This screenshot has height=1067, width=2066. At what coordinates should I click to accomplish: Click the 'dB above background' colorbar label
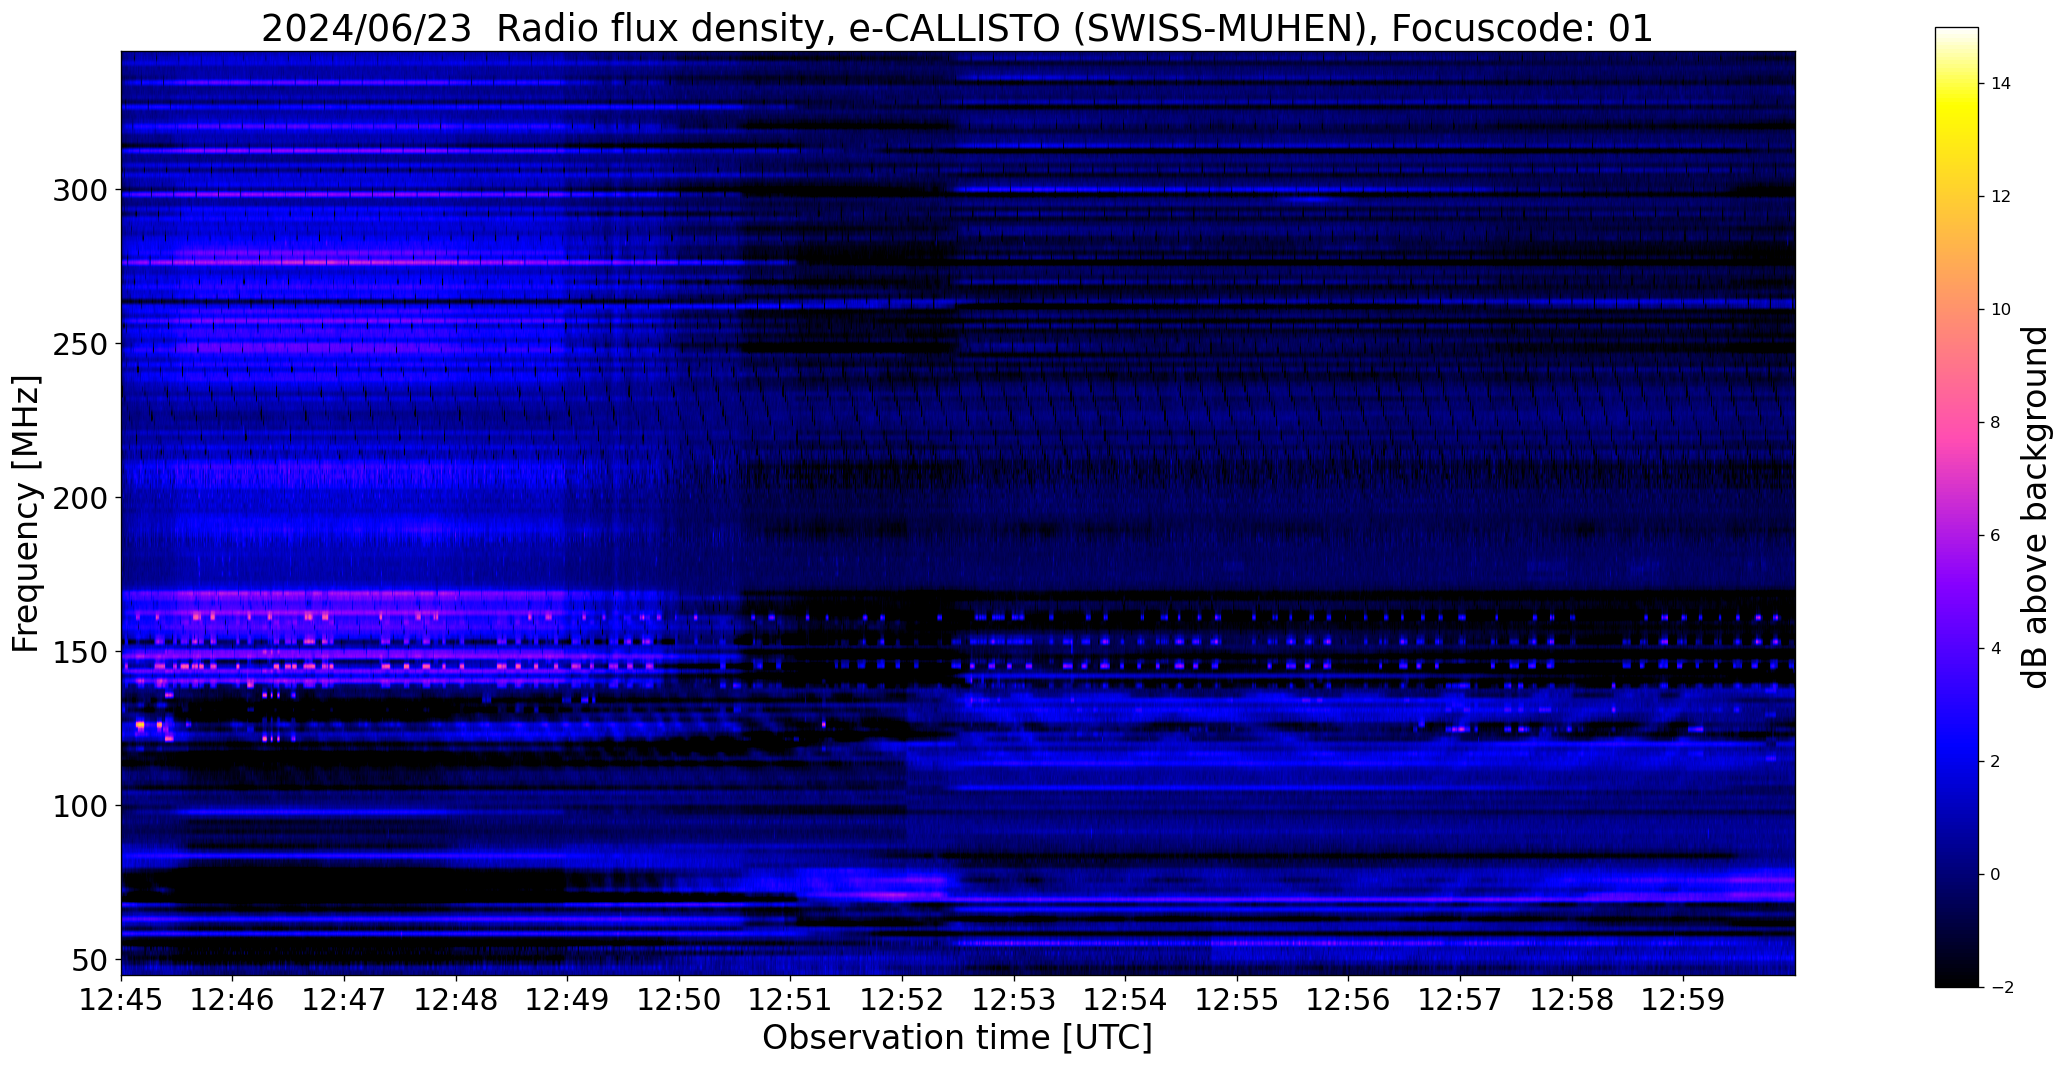tap(2036, 507)
